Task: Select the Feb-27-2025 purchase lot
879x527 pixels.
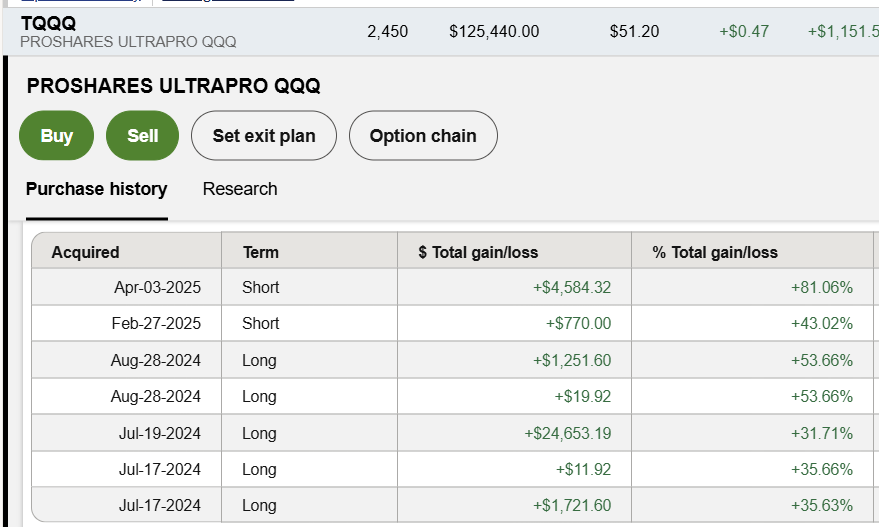Action: [156, 324]
